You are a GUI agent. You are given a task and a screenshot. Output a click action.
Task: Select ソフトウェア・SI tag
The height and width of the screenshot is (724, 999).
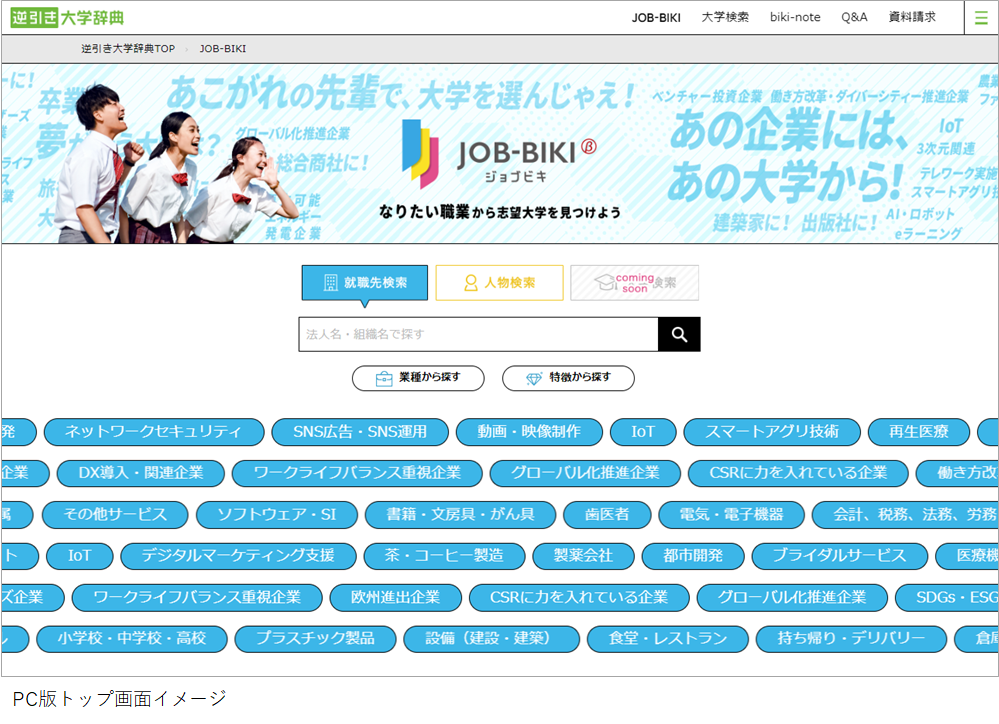click(x=277, y=515)
